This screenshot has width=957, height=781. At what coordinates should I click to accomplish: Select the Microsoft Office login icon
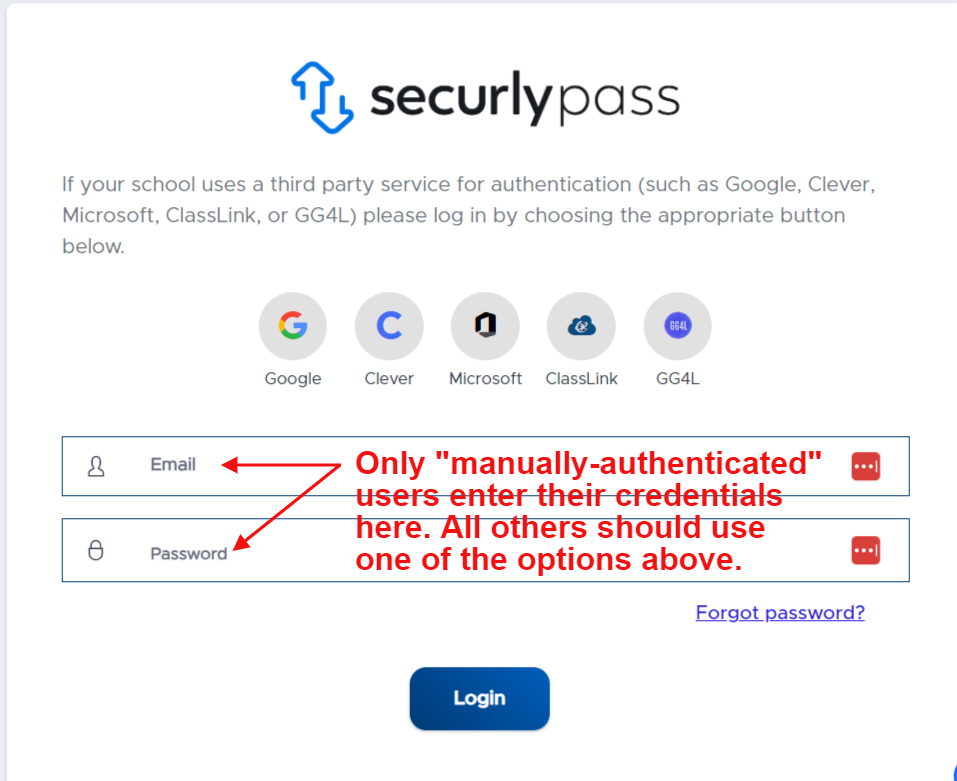tap(485, 326)
